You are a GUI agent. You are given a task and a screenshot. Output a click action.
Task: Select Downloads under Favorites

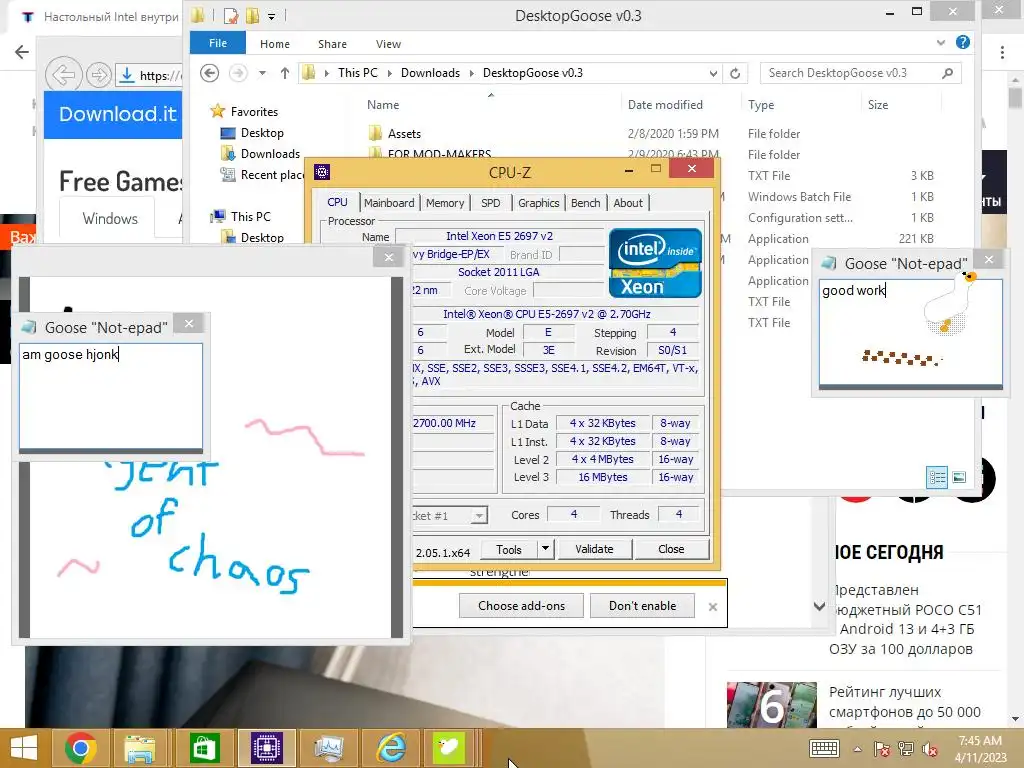click(x=270, y=153)
